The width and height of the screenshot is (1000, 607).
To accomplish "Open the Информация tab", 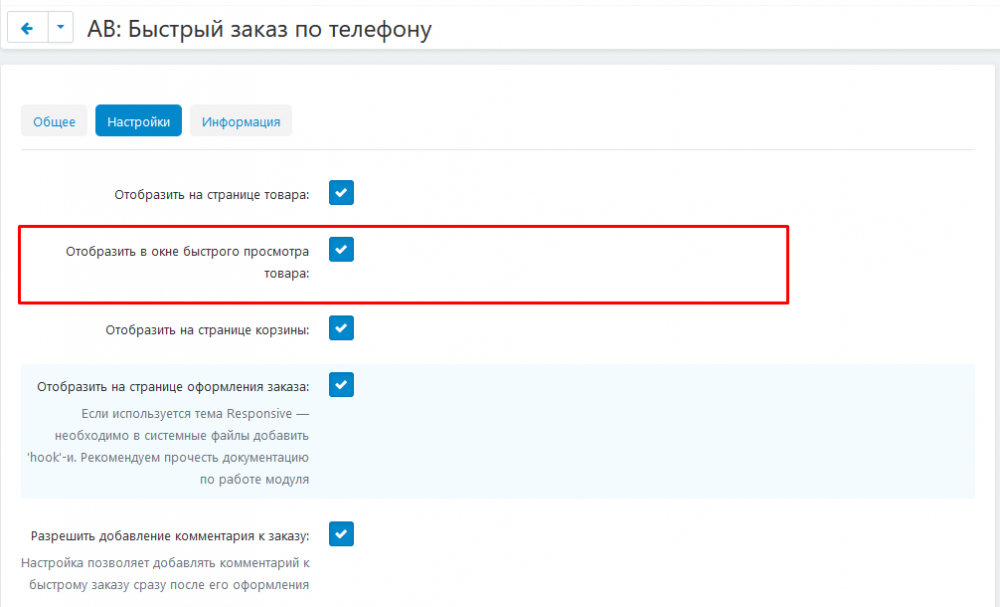I will click(x=240, y=120).
